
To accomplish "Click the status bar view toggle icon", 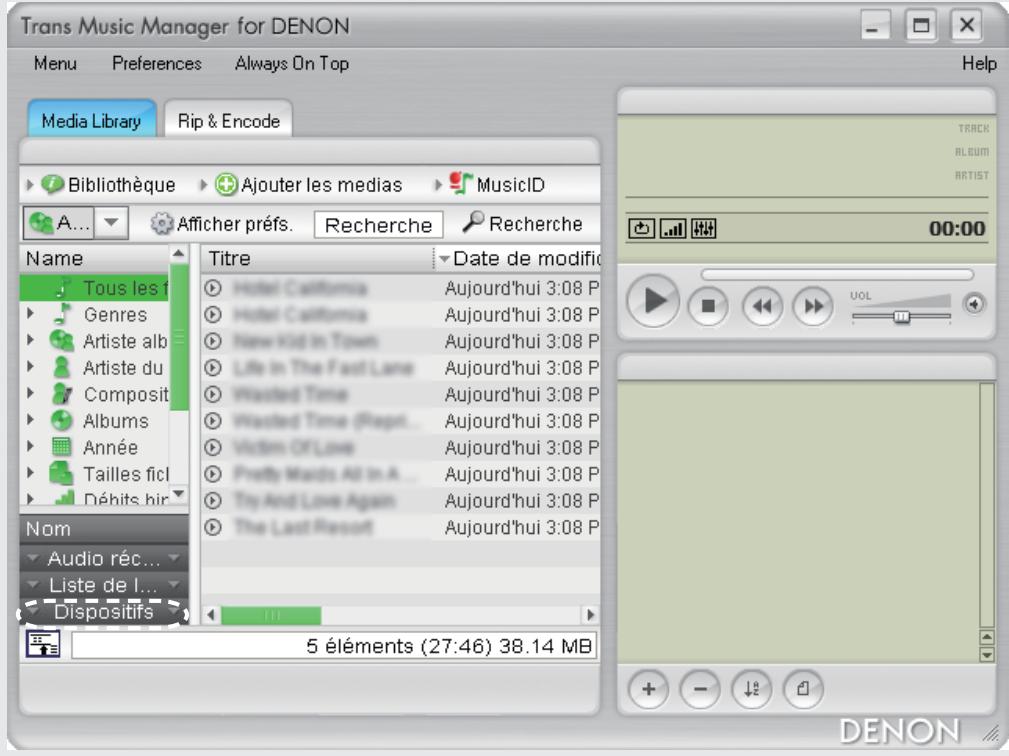I will point(43,644).
